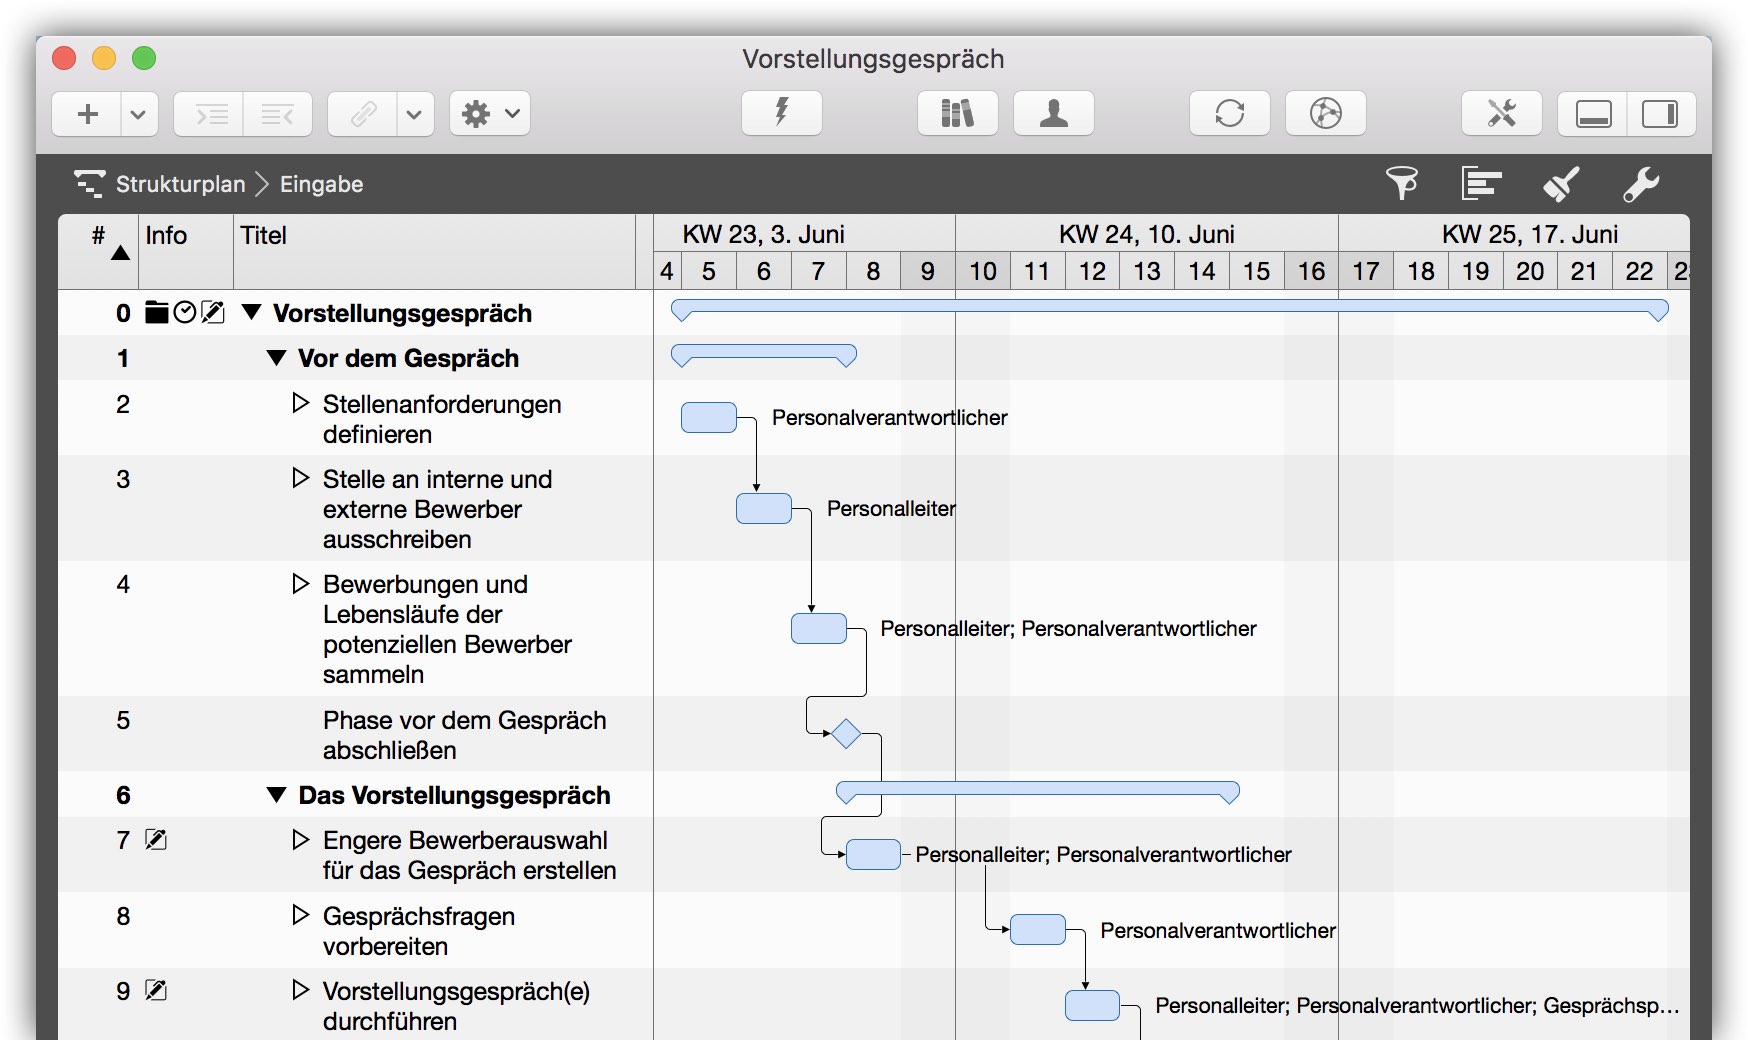The width and height of the screenshot is (1748, 1040).
Task: Expand 'Stellenanforderungen definieren' task
Action: pos(300,403)
